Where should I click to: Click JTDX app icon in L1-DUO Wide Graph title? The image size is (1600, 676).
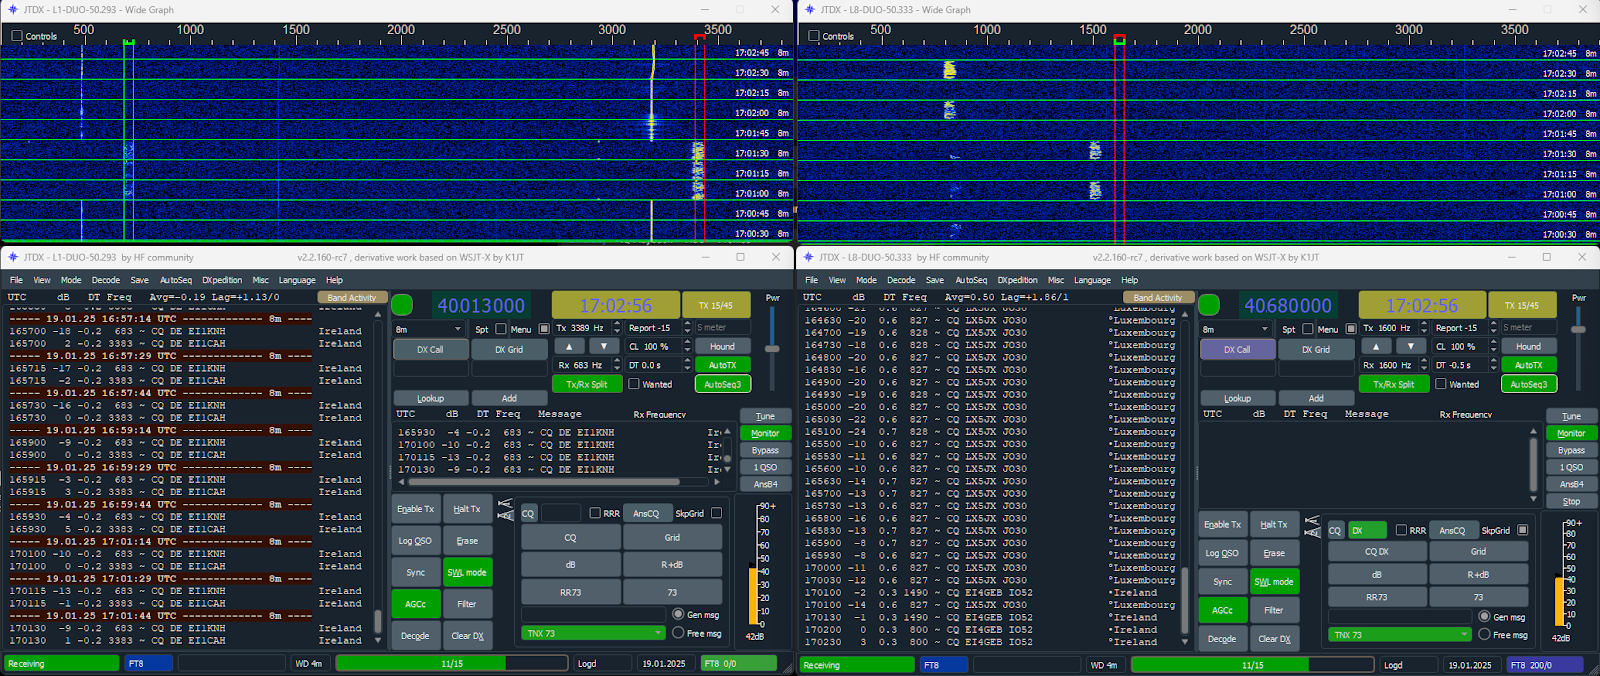(x=12, y=9)
